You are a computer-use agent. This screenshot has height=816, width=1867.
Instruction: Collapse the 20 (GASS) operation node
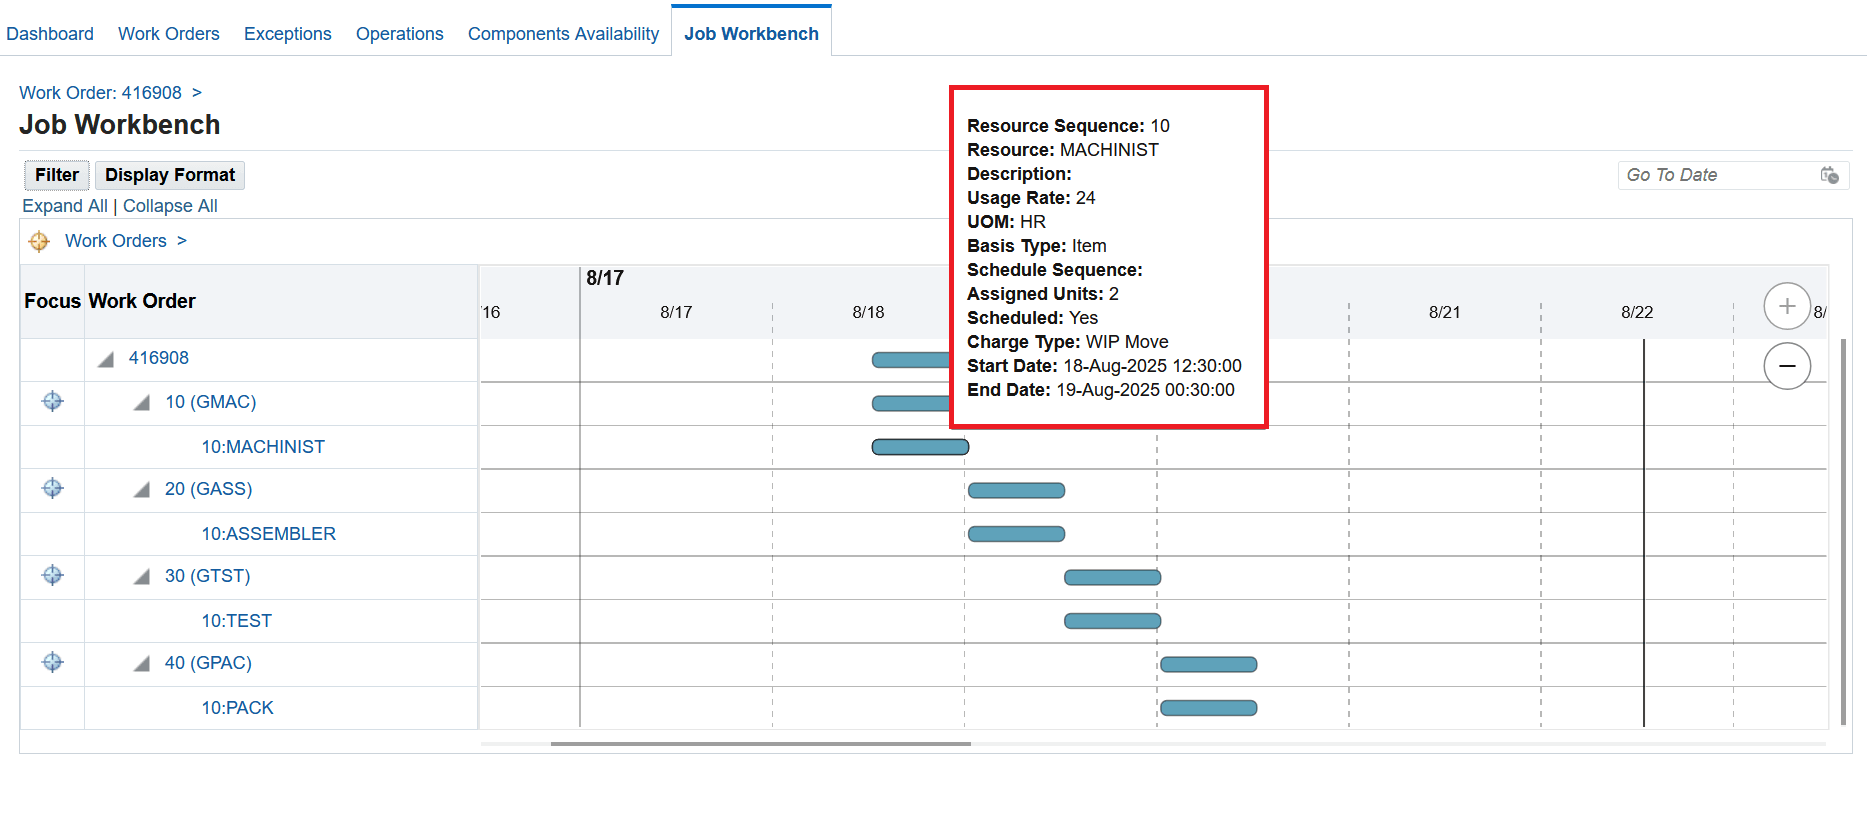click(142, 490)
